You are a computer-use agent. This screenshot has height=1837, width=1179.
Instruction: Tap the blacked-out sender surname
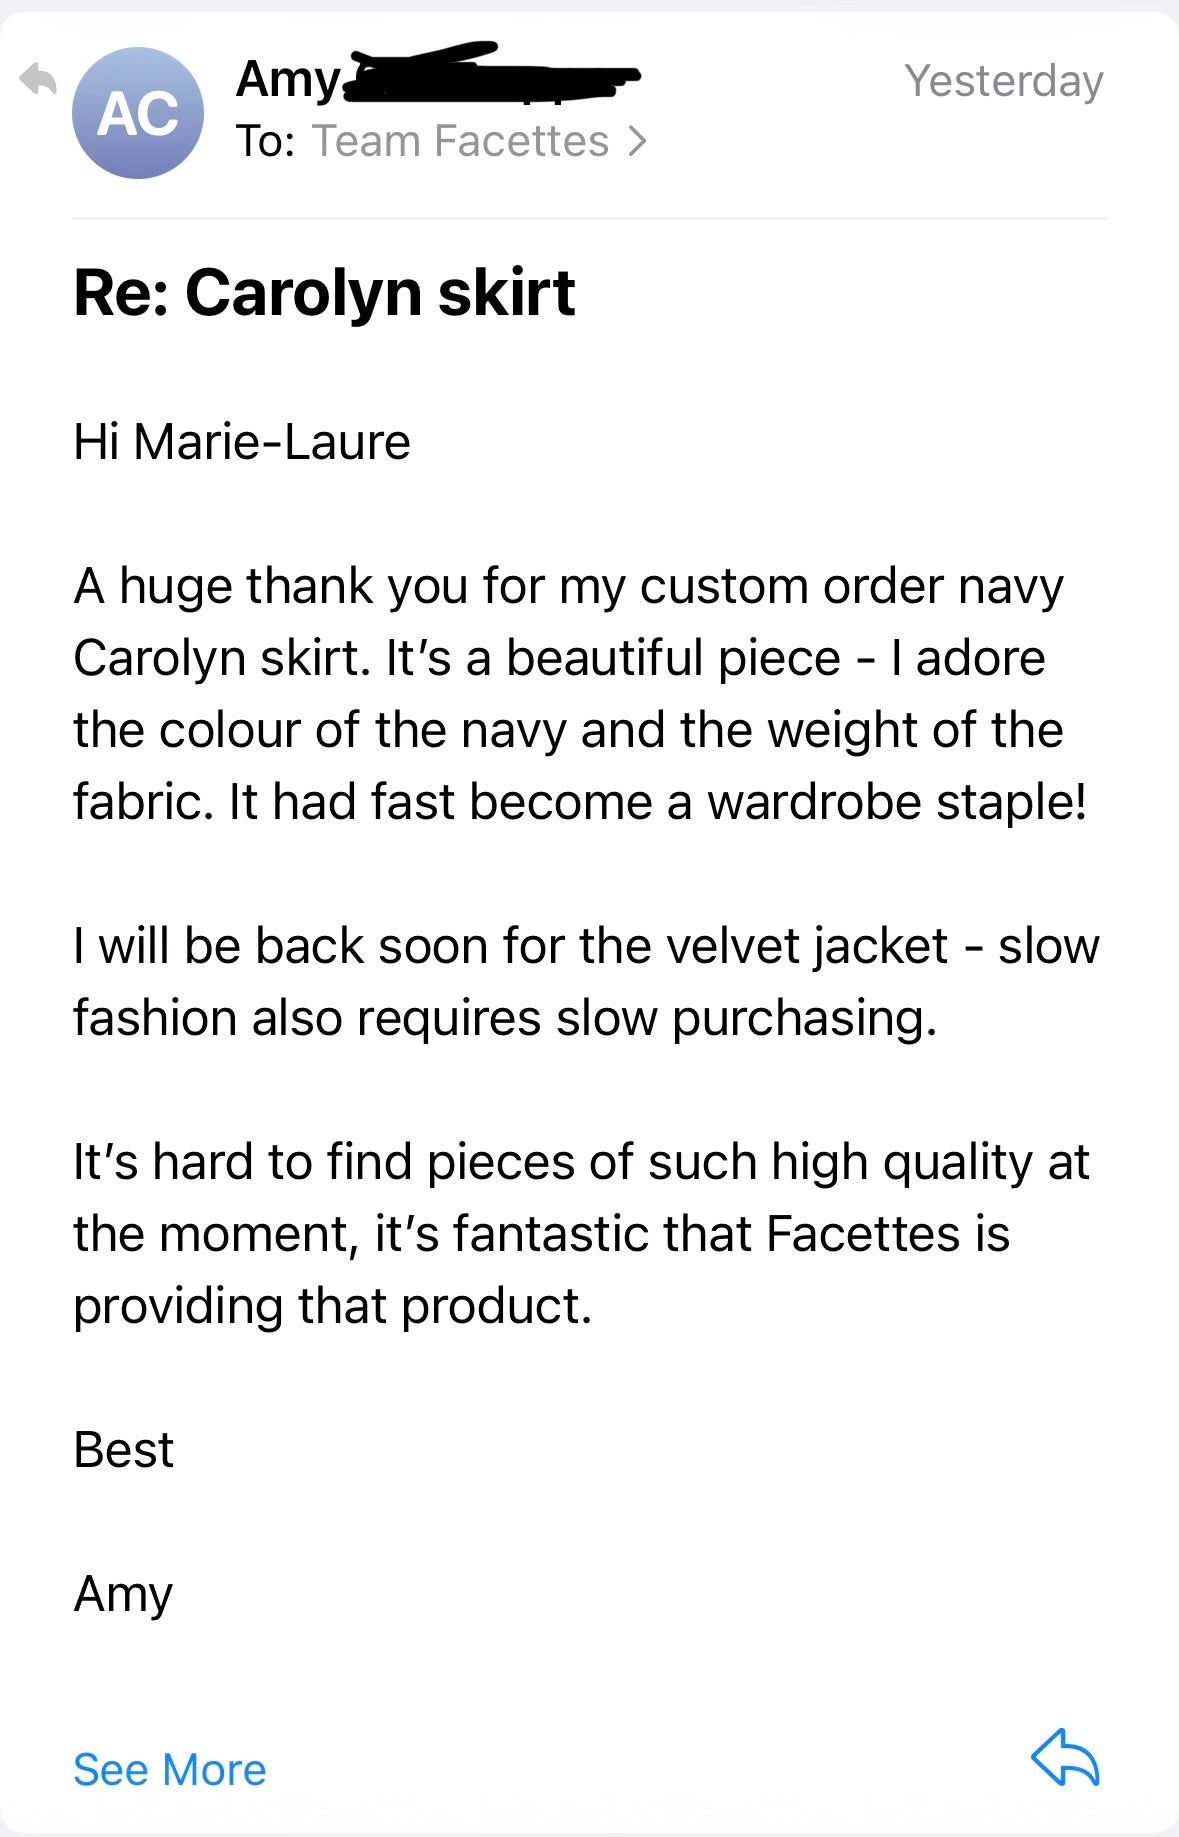click(x=490, y=75)
